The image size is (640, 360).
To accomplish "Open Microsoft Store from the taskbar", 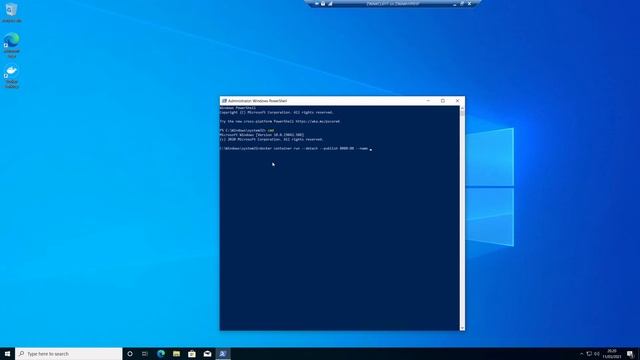I will coord(192,353).
